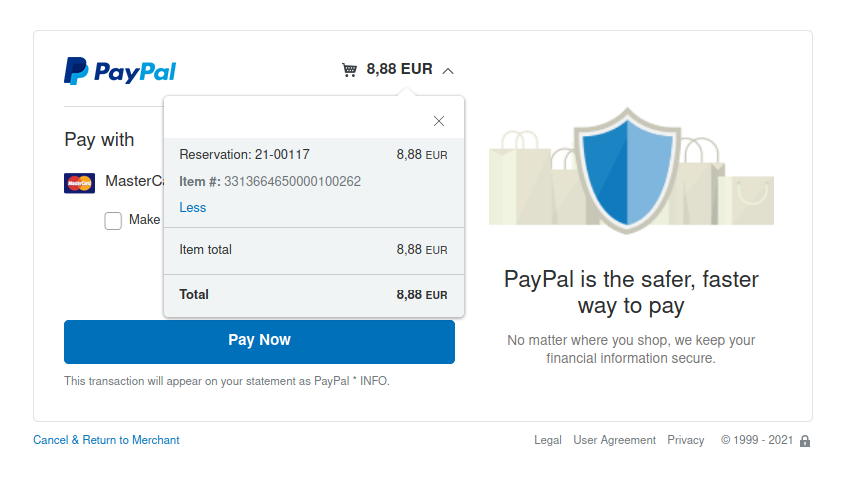Close the order details popup
This screenshot has height=480, width=861.
click(438, 121)
